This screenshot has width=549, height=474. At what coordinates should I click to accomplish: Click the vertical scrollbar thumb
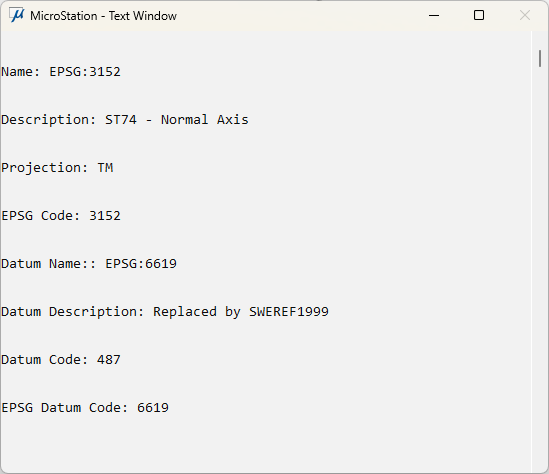[x=540, y=58]
